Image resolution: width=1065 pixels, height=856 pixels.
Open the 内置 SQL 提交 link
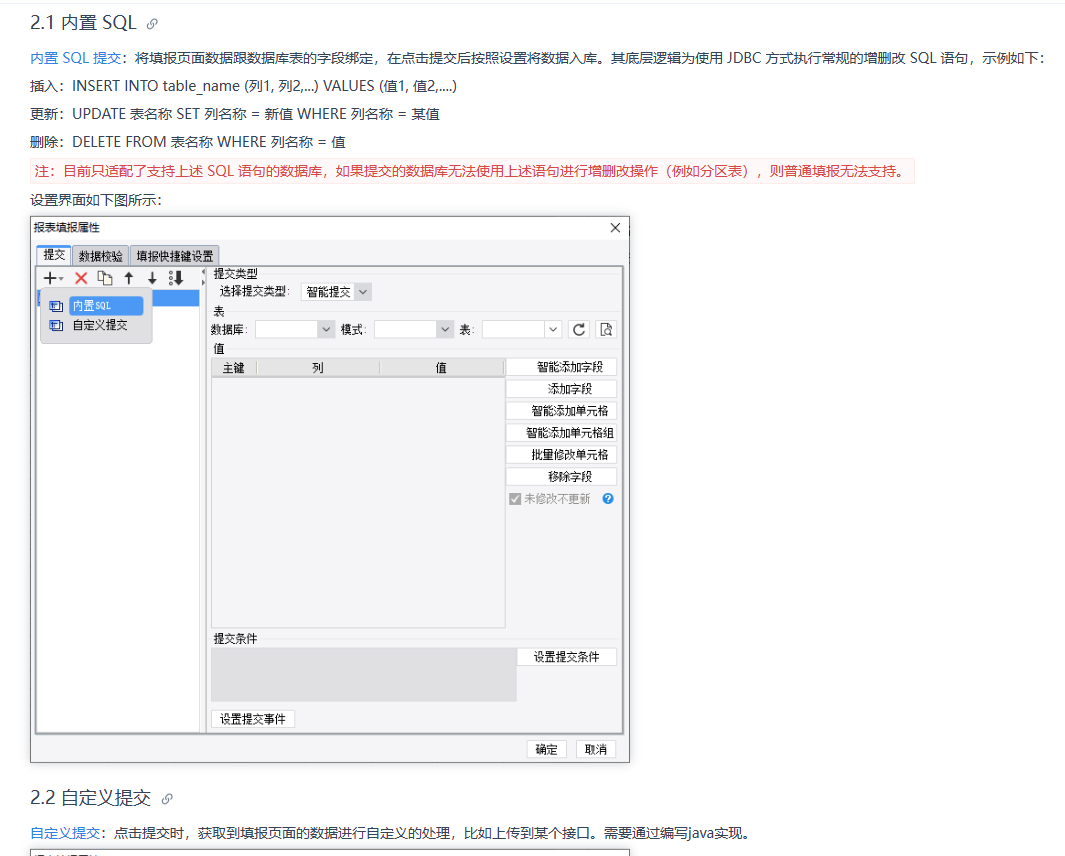click(x=75, y=58)
